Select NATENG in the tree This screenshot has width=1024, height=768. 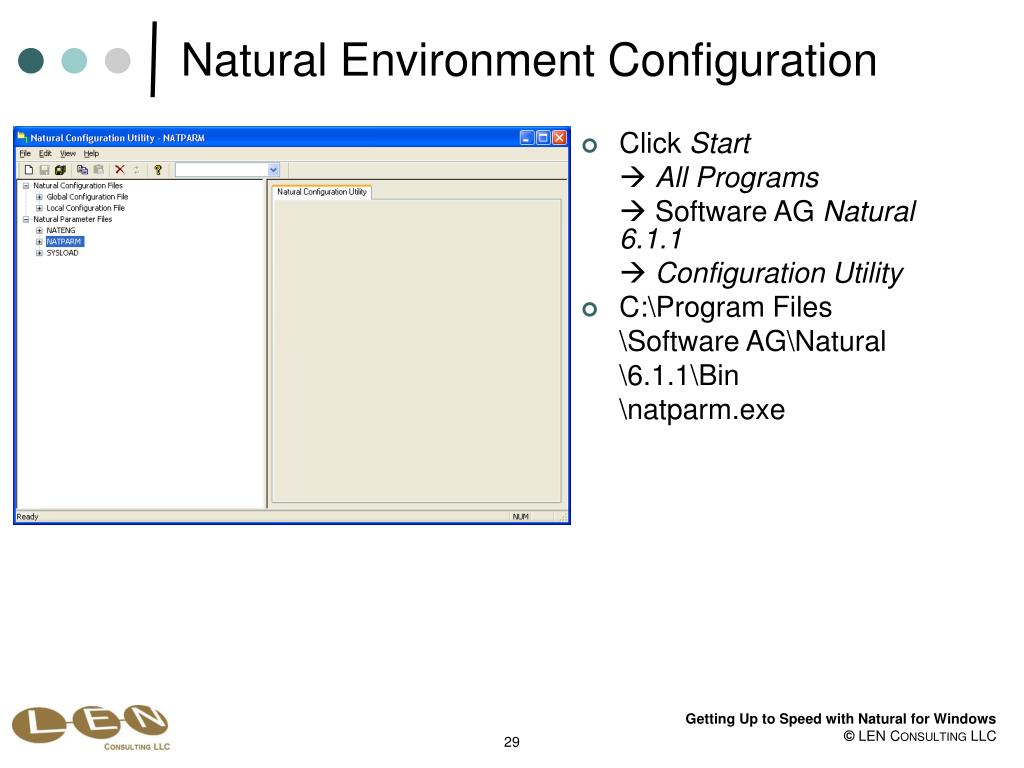(x=61, y=231)
